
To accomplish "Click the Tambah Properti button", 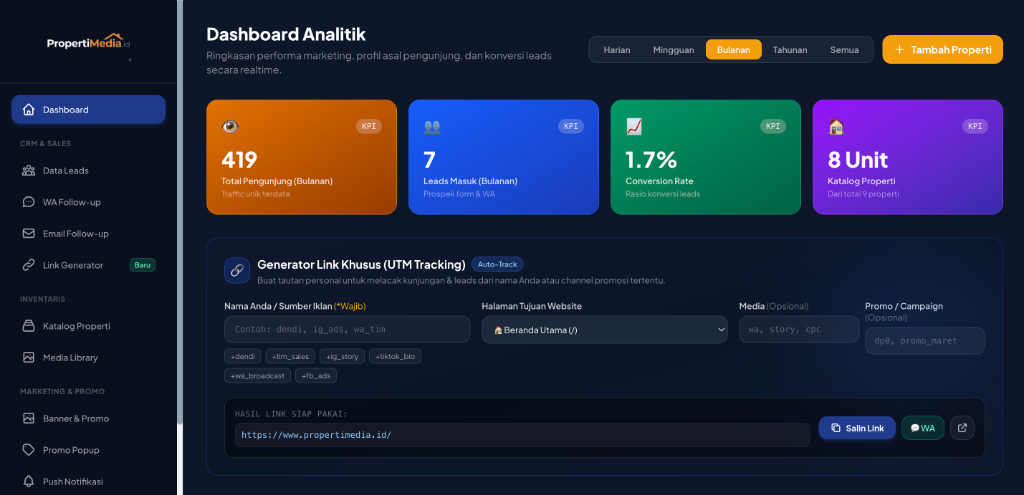I will click(942, 50).
